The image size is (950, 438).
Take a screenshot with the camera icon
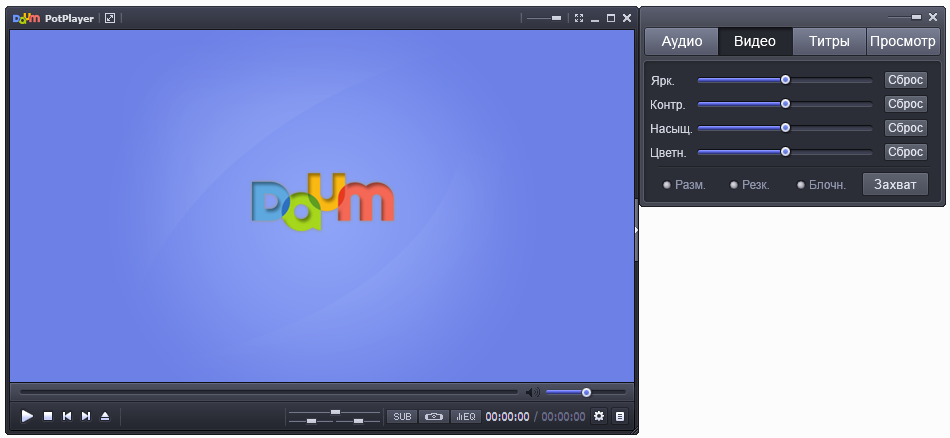point(434,417)
